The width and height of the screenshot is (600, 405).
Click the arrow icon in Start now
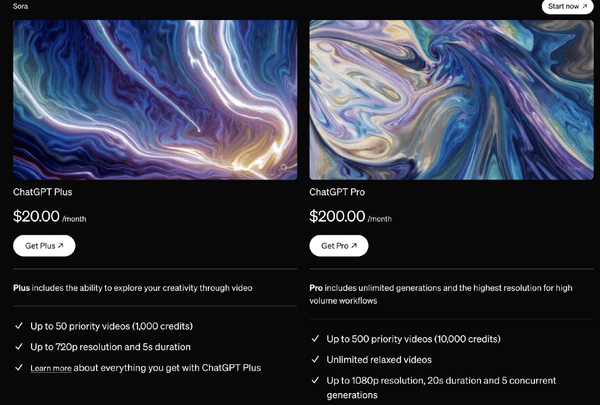point(584,6)
